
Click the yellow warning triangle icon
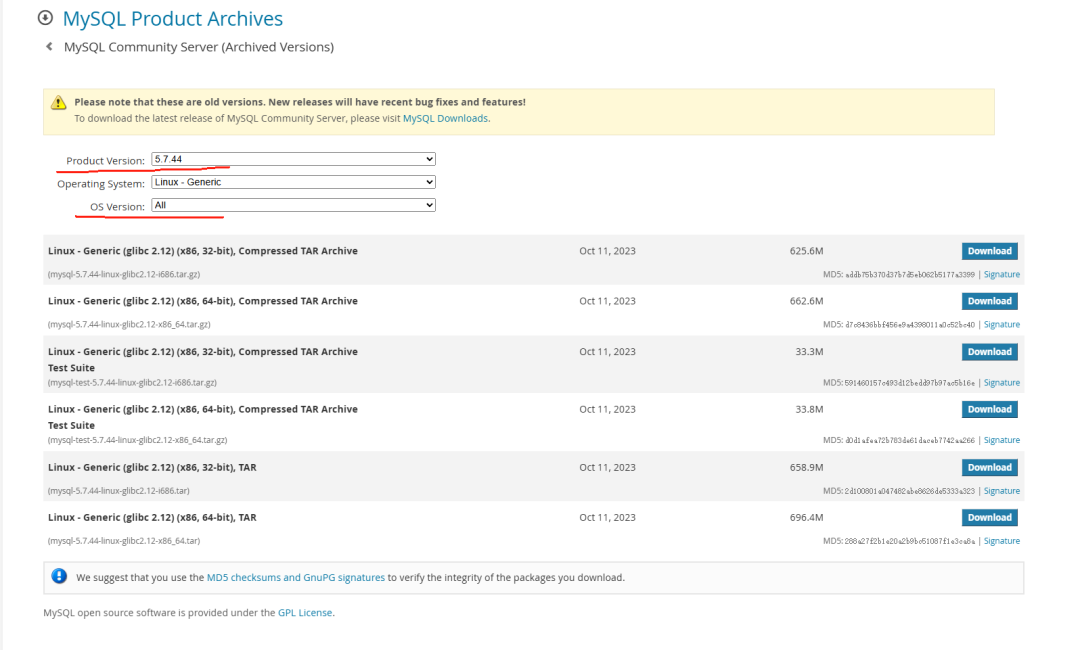(59, 103)
